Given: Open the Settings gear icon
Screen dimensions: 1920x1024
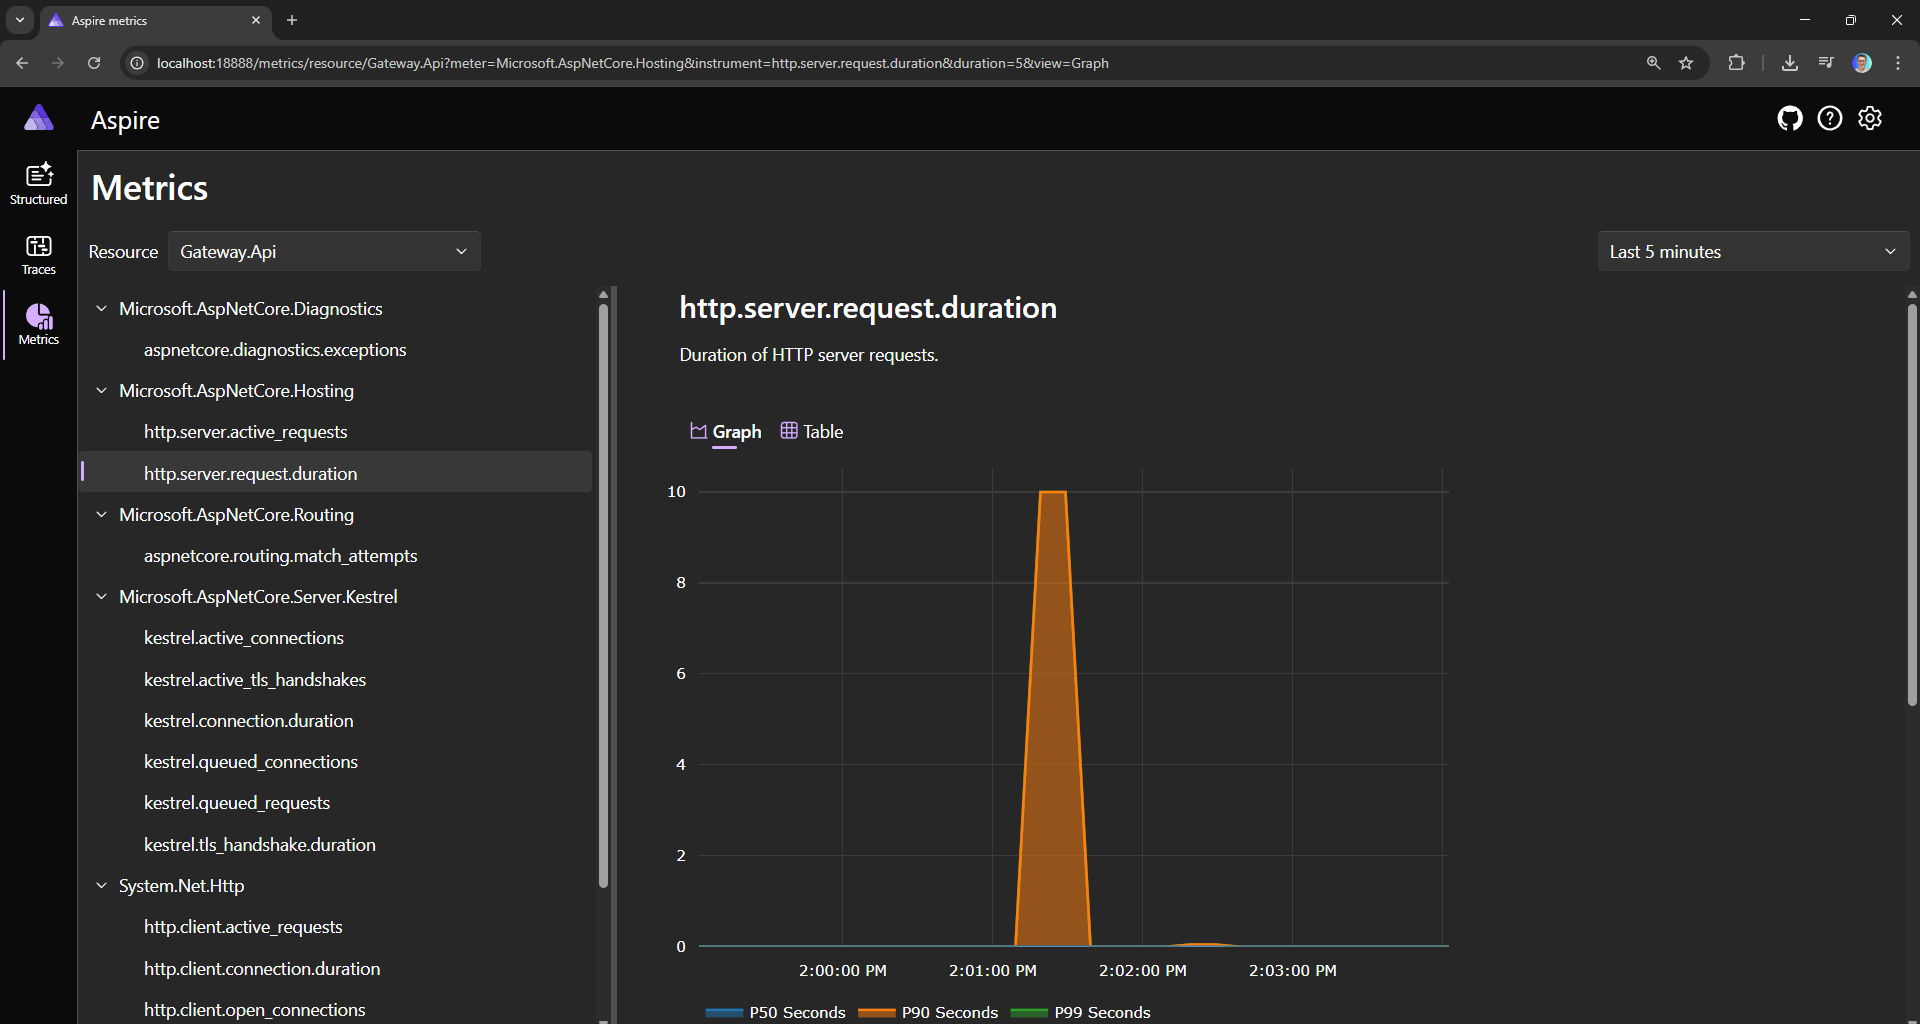Looking at the screenshot, I should [x=1869, y=119].
